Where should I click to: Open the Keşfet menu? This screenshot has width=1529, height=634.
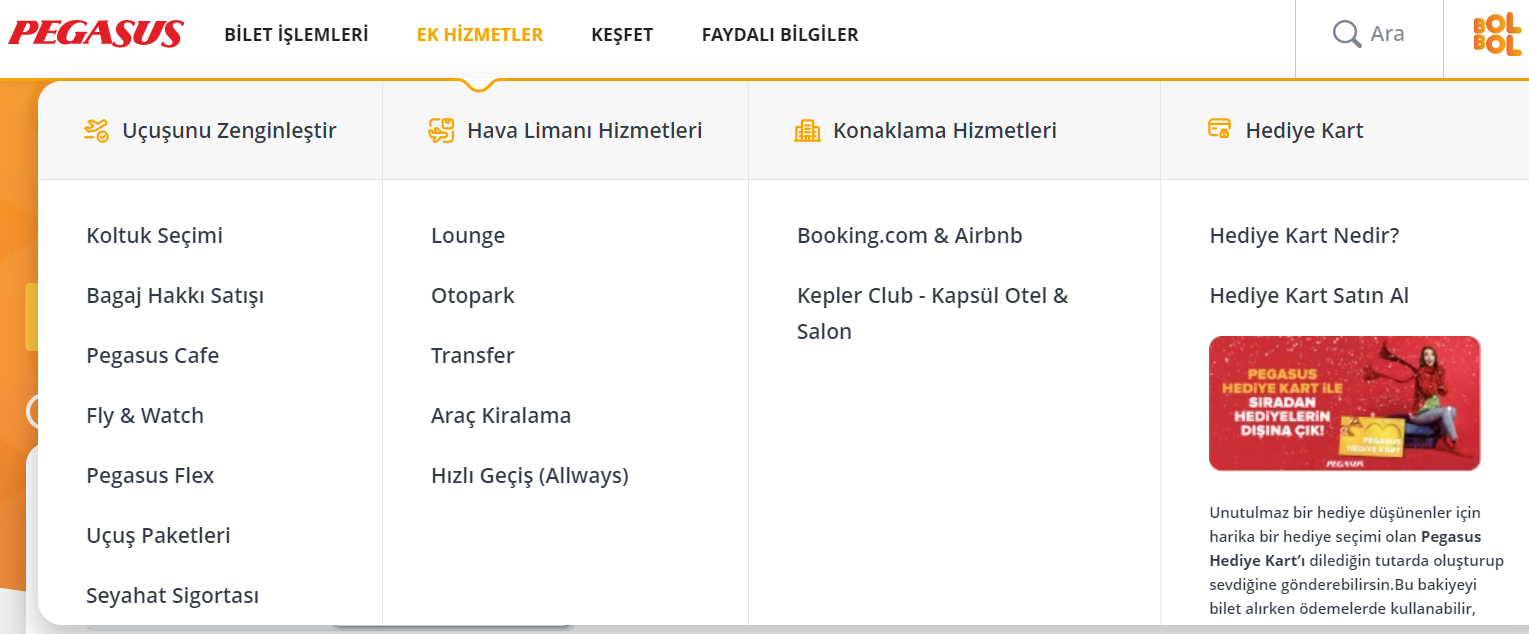click(622, 35)
